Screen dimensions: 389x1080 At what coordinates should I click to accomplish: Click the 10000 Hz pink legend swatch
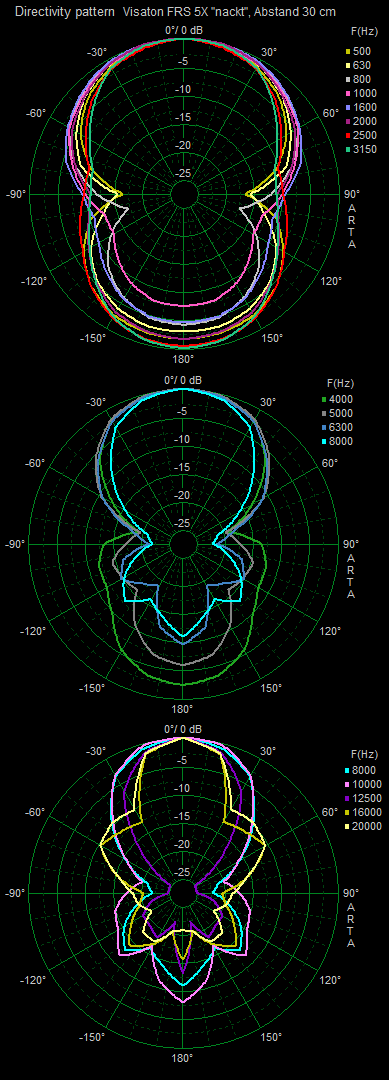[x=347, y=785]
